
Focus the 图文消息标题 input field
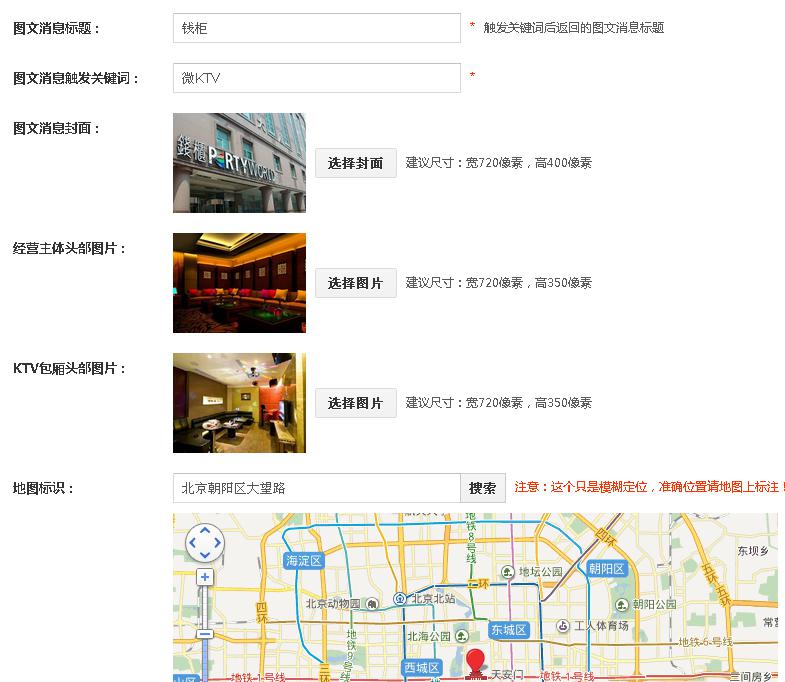click(x=316, y=28)
